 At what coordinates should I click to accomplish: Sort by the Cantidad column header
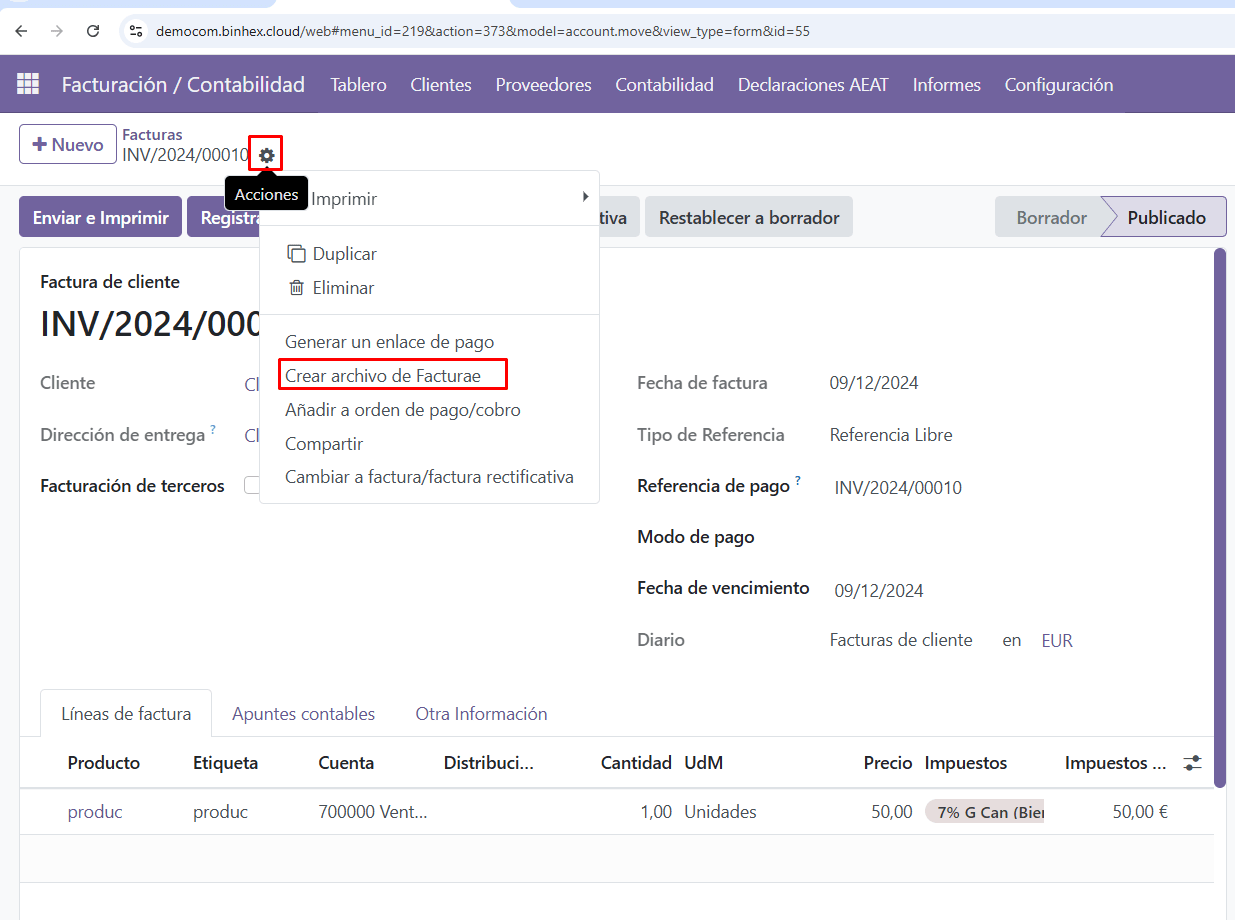click(636, 763)
